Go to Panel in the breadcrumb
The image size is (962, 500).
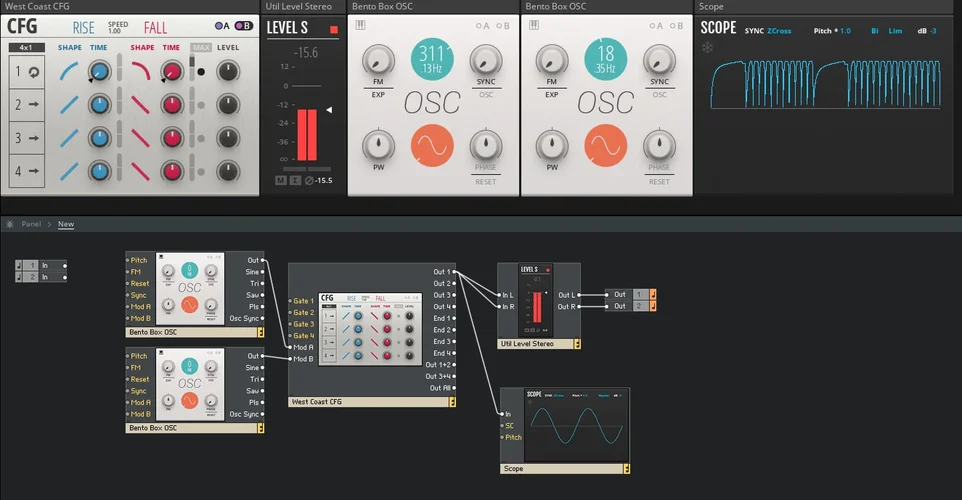coord(31,224)
